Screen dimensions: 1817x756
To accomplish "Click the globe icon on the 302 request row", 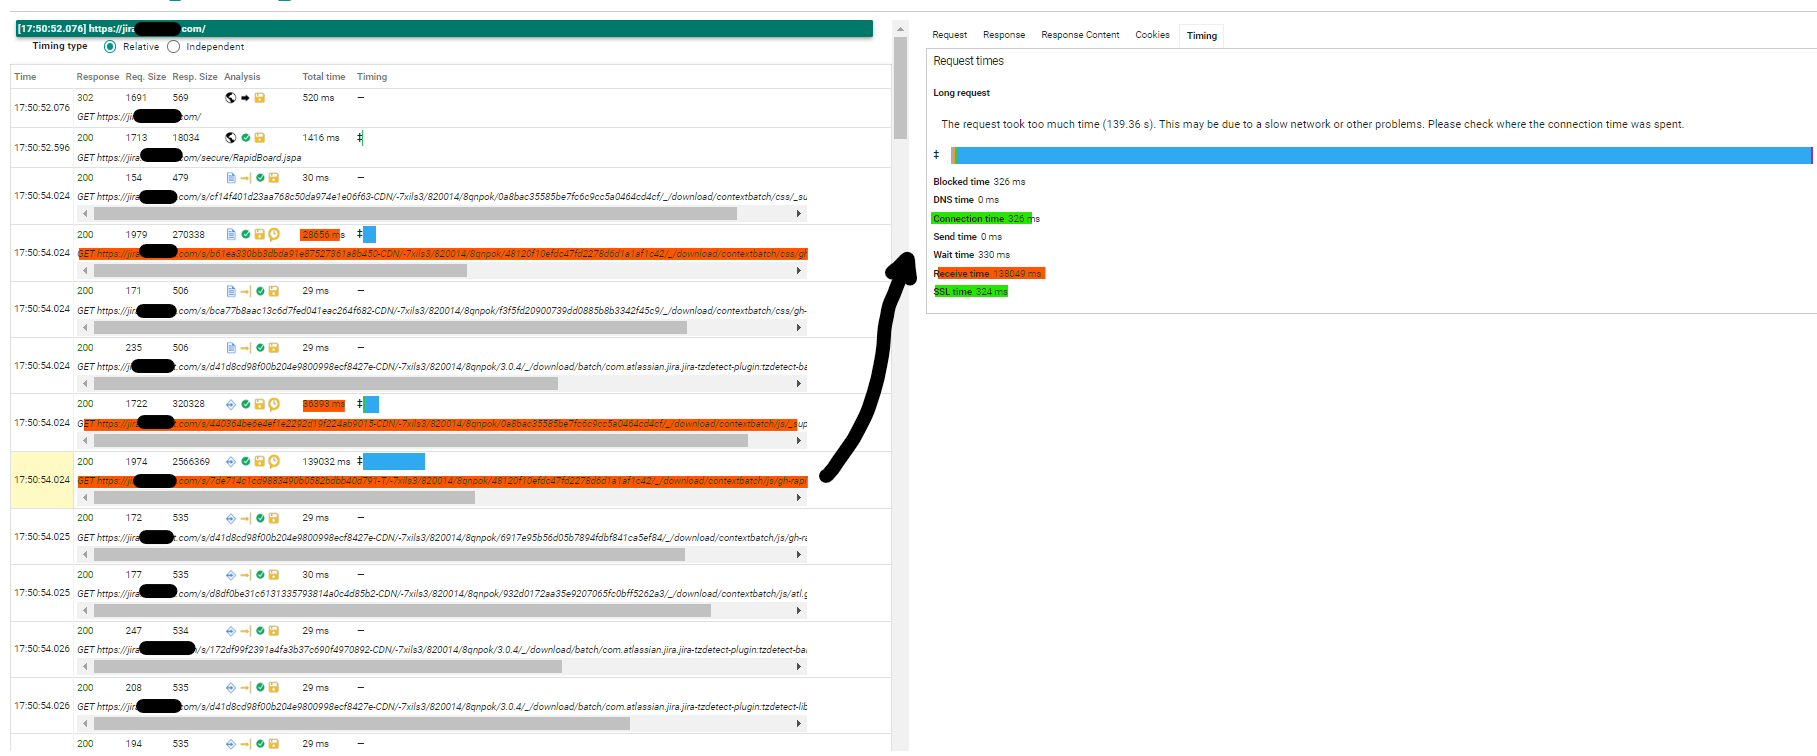I will point(231,98).
